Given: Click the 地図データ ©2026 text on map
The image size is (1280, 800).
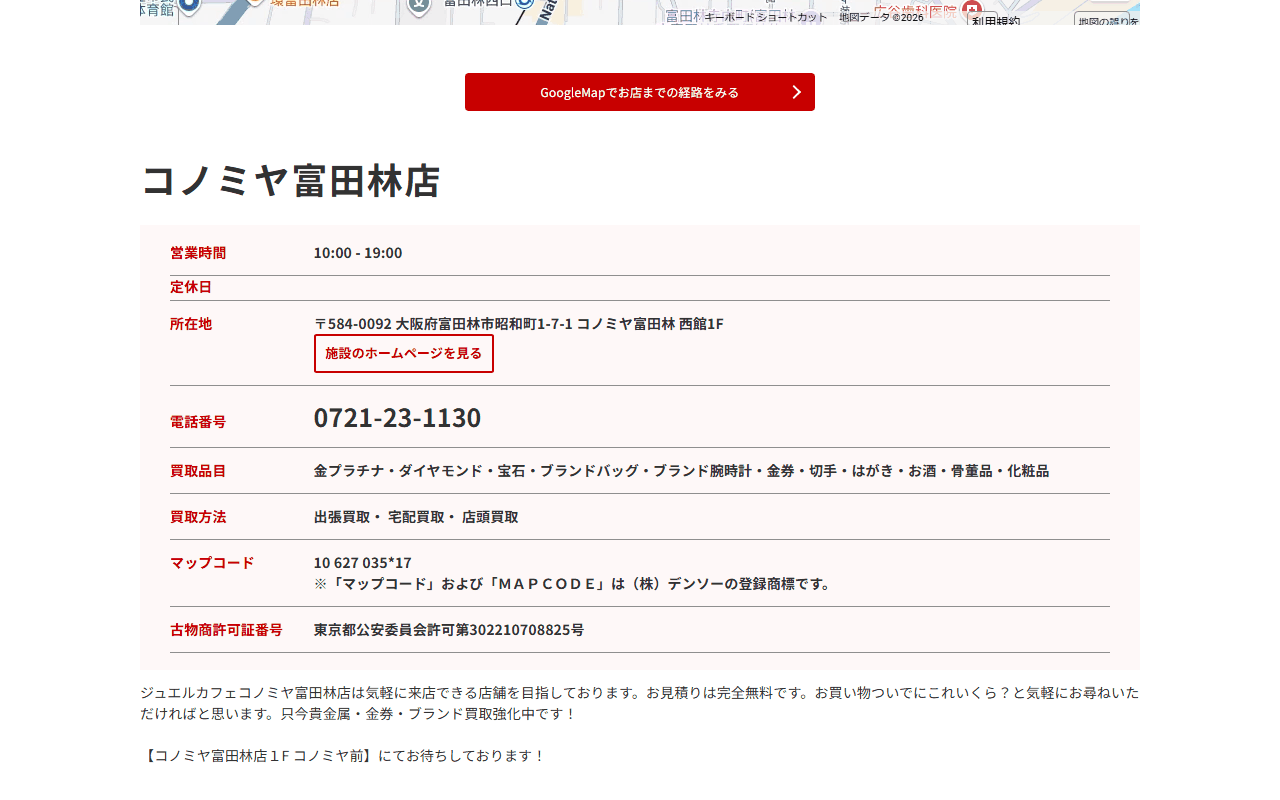Looking at the screenshot, I should [x=881, y=17].
